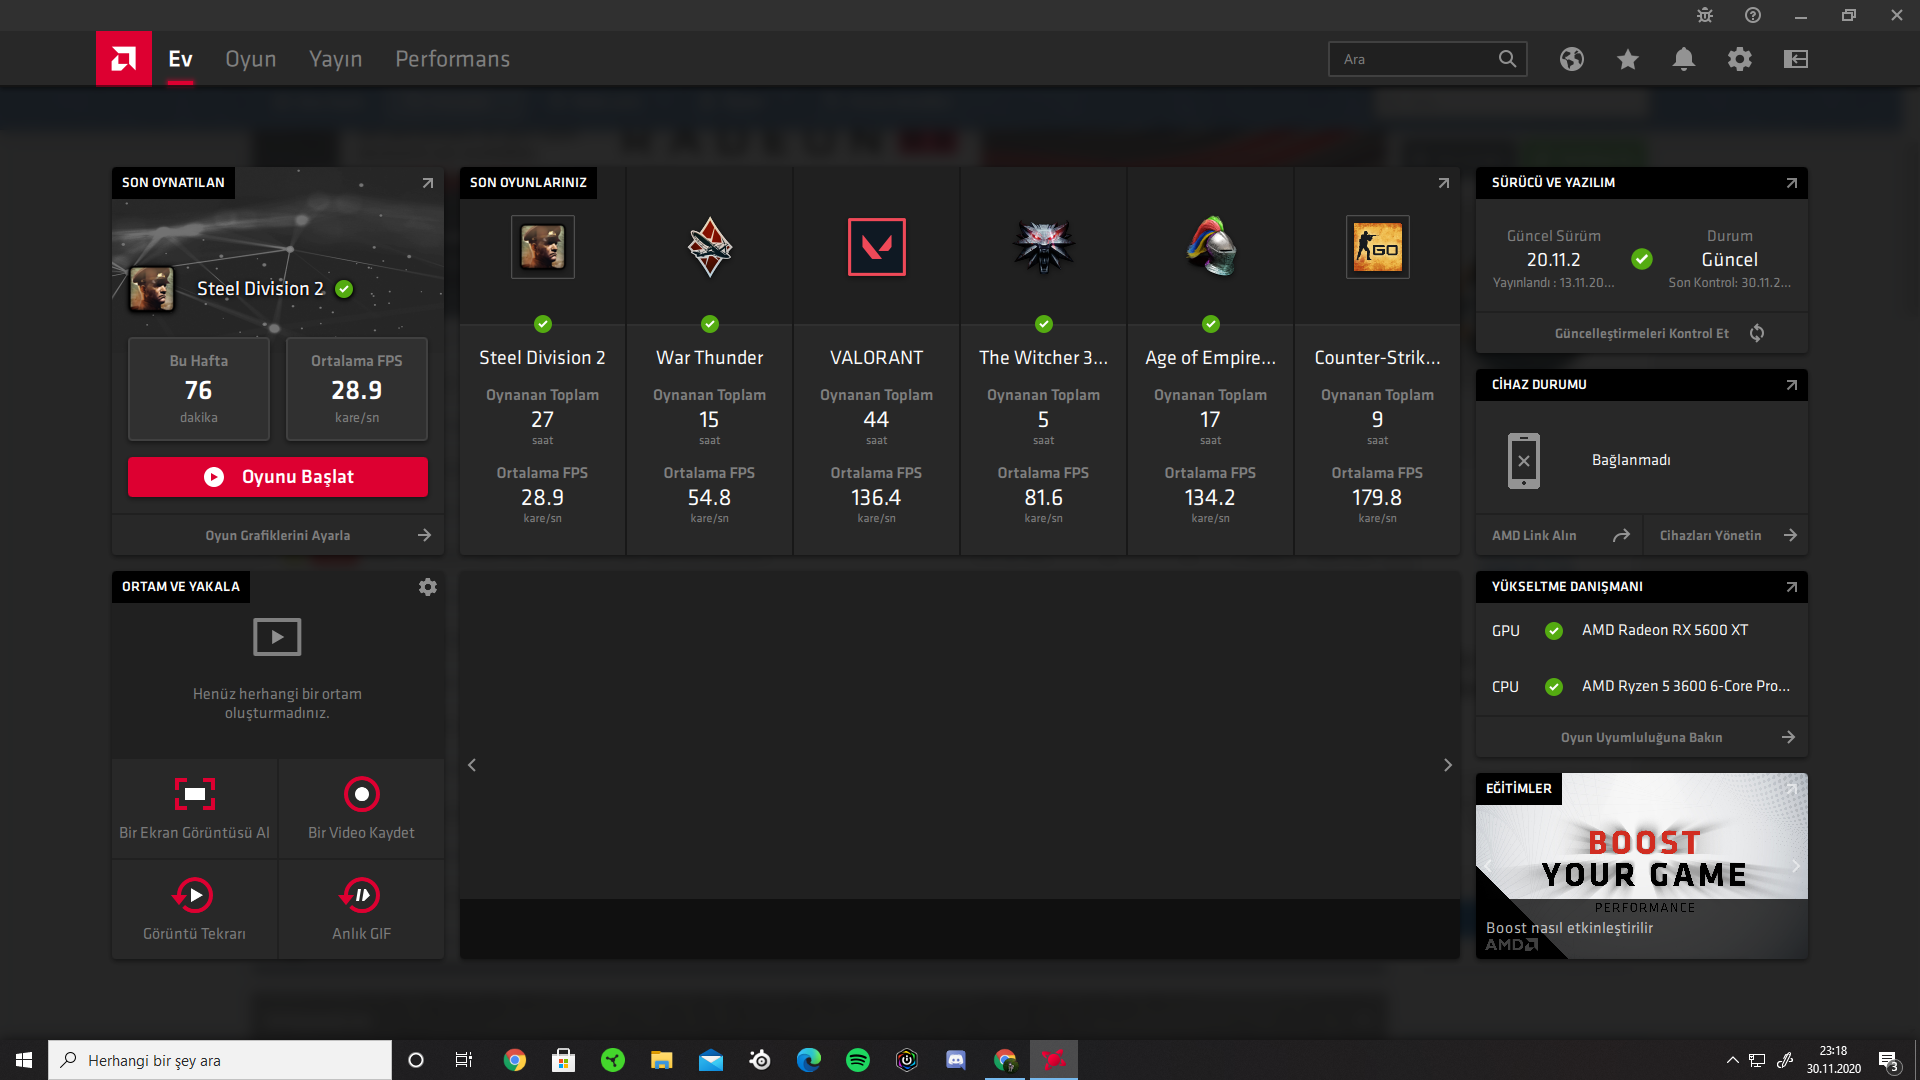Open the settings gear icon
This screenshot has height=1080, width=1920.
tap(1740, 59)
